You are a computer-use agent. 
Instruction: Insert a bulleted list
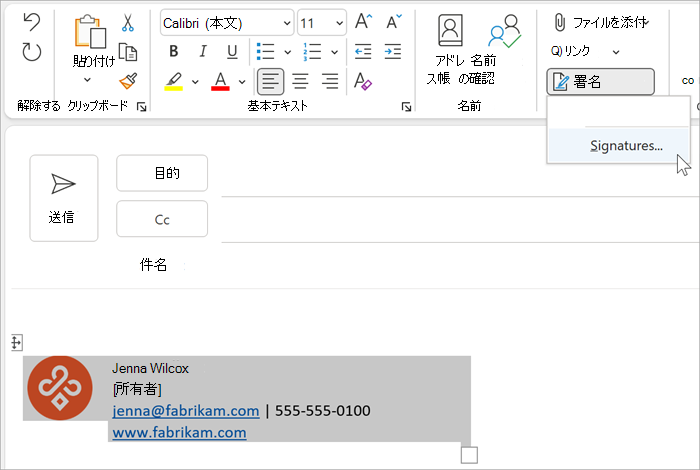click(266, 52)
